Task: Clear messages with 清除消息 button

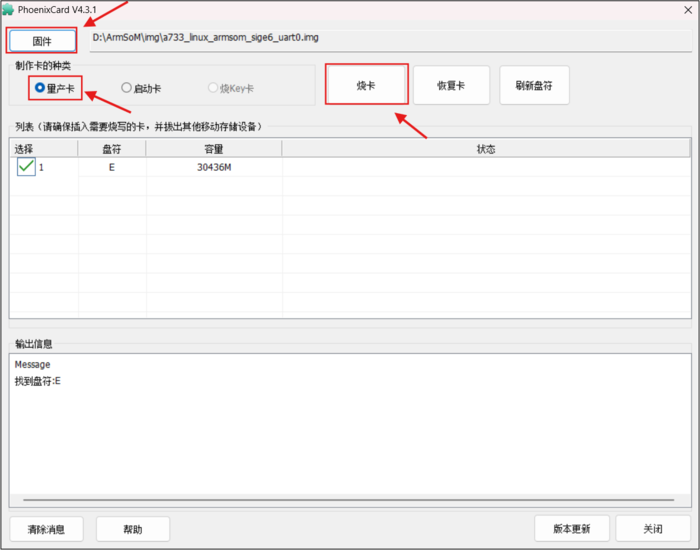Action: [46, 529]
